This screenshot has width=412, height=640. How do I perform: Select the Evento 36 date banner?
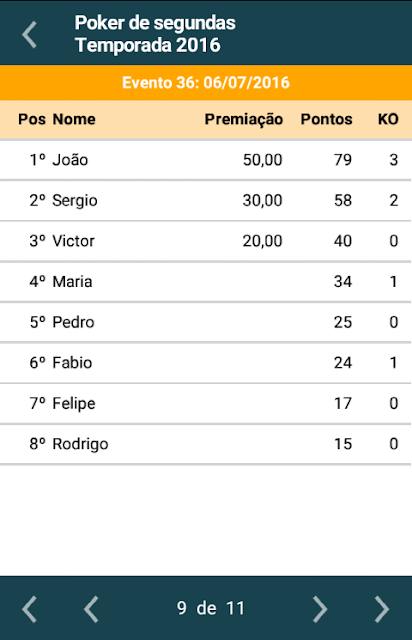coord(206,83)
